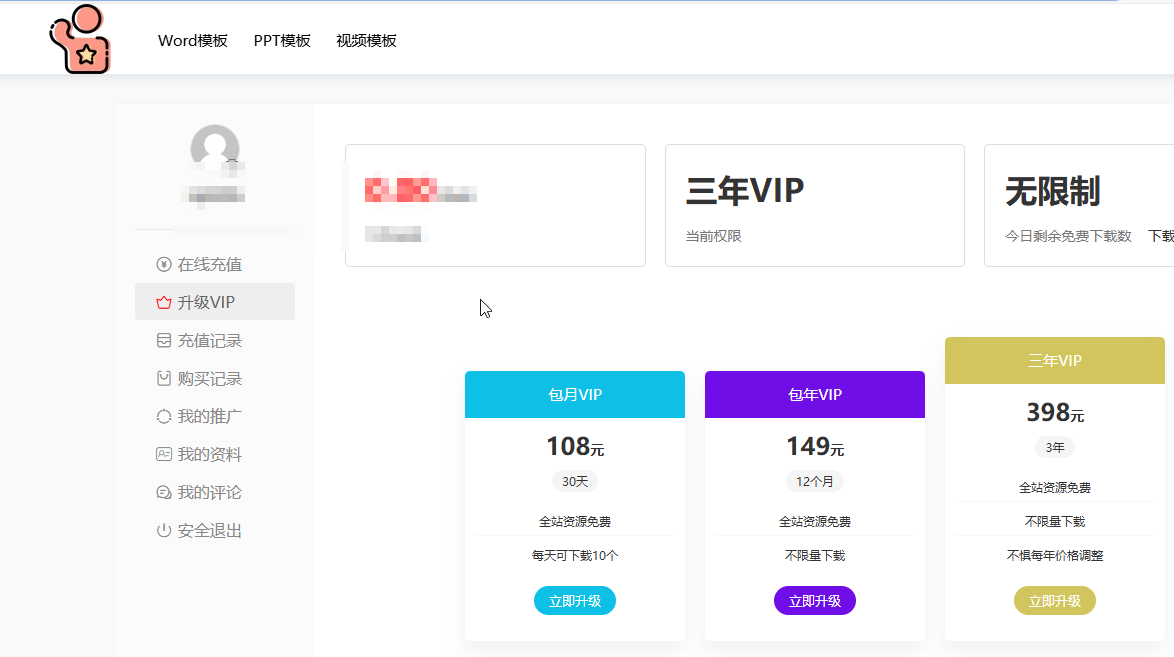The height and width of the screenshot is (657, 1174).
Task: Click the crown icon beside 升级VIP
Action: coord(163,303)
